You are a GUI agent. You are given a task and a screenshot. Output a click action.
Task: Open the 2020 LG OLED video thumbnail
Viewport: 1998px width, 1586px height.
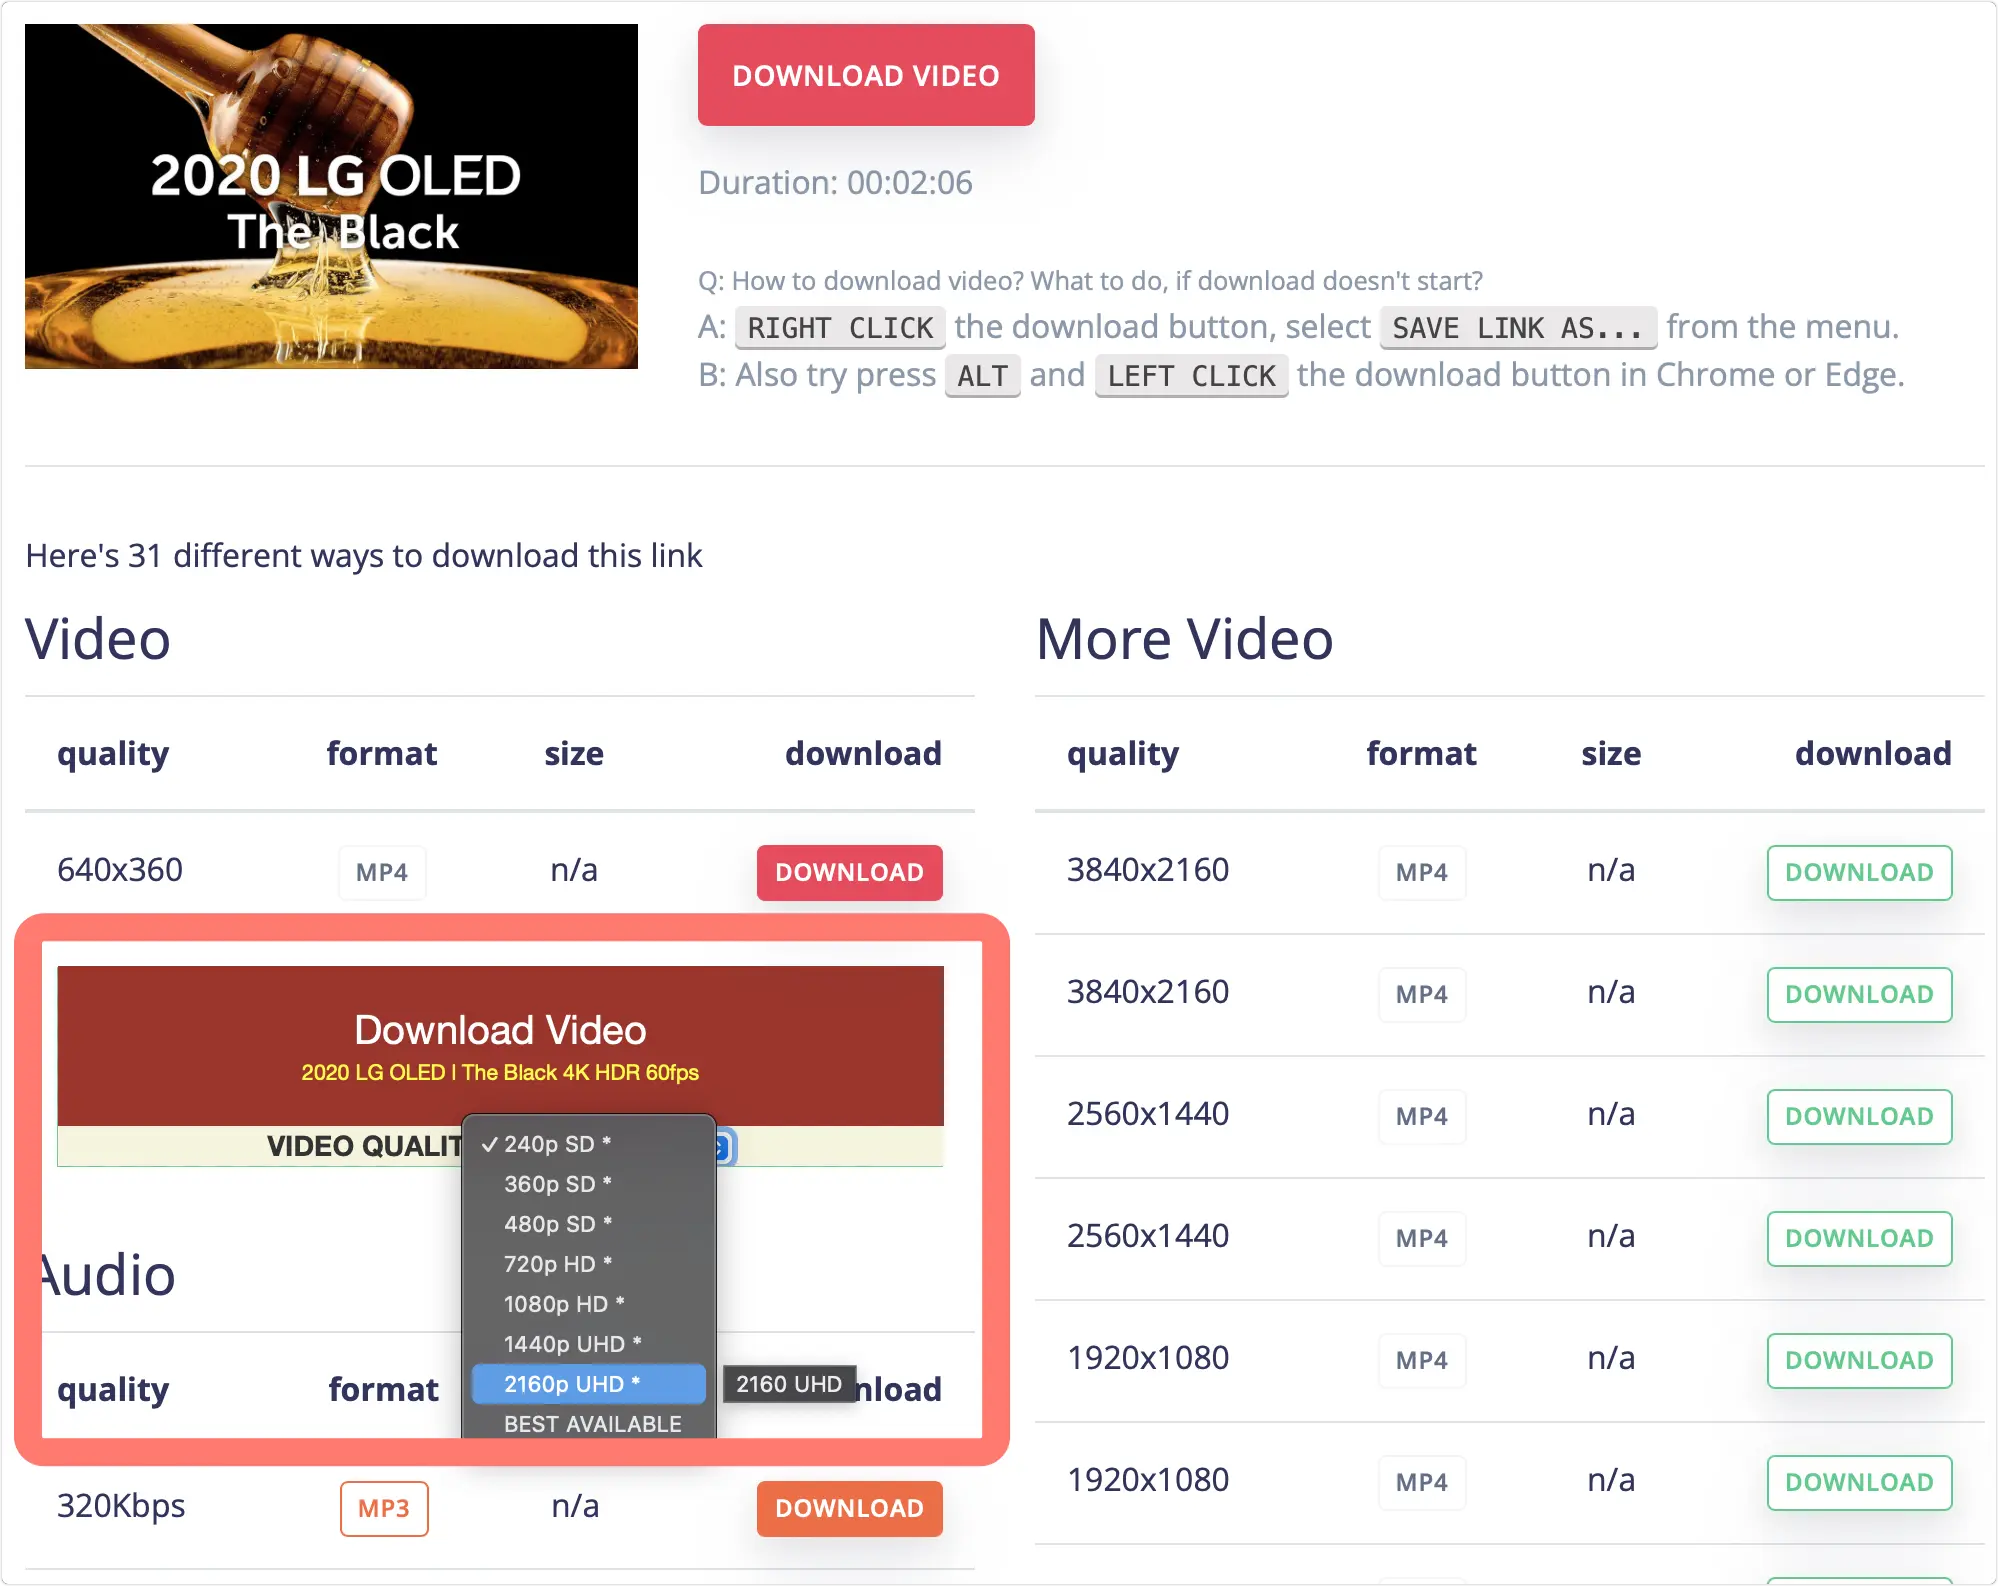(x=331, y=196)
